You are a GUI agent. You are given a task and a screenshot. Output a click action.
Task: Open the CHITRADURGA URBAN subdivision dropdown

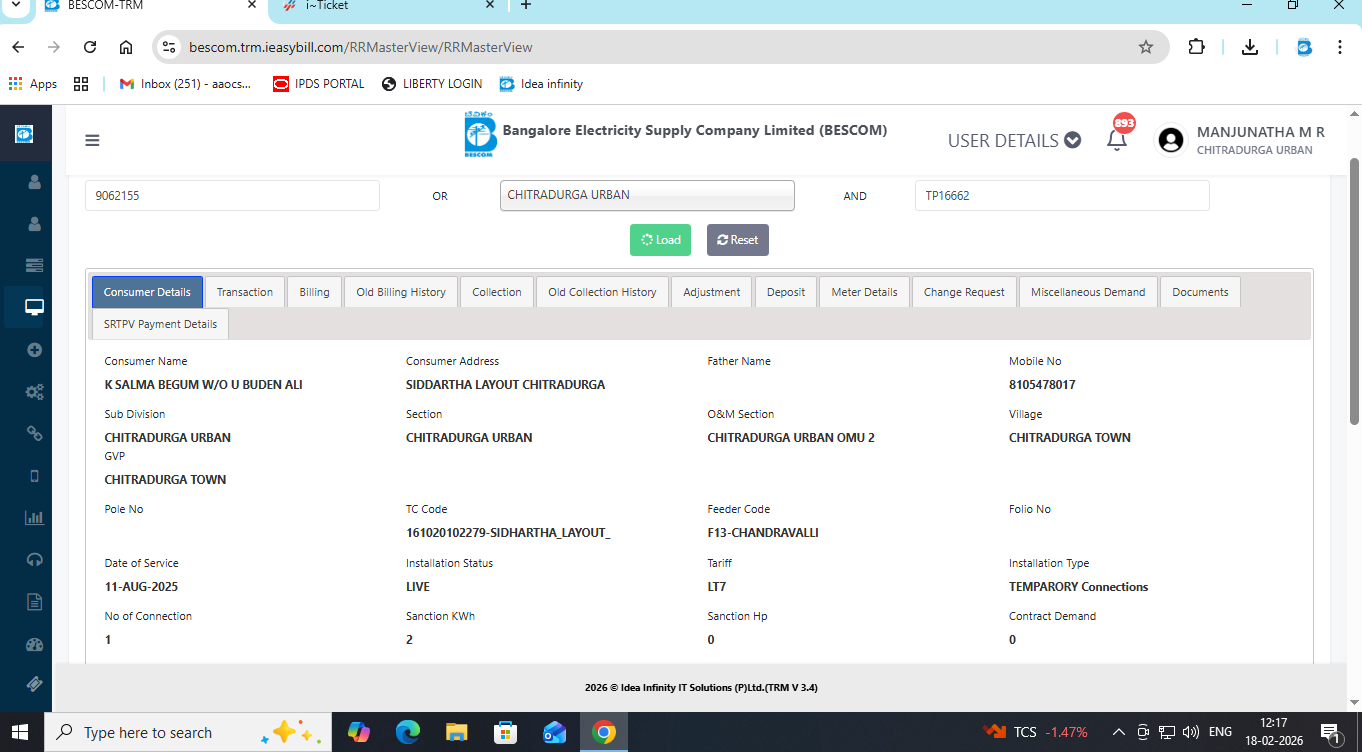646,196
